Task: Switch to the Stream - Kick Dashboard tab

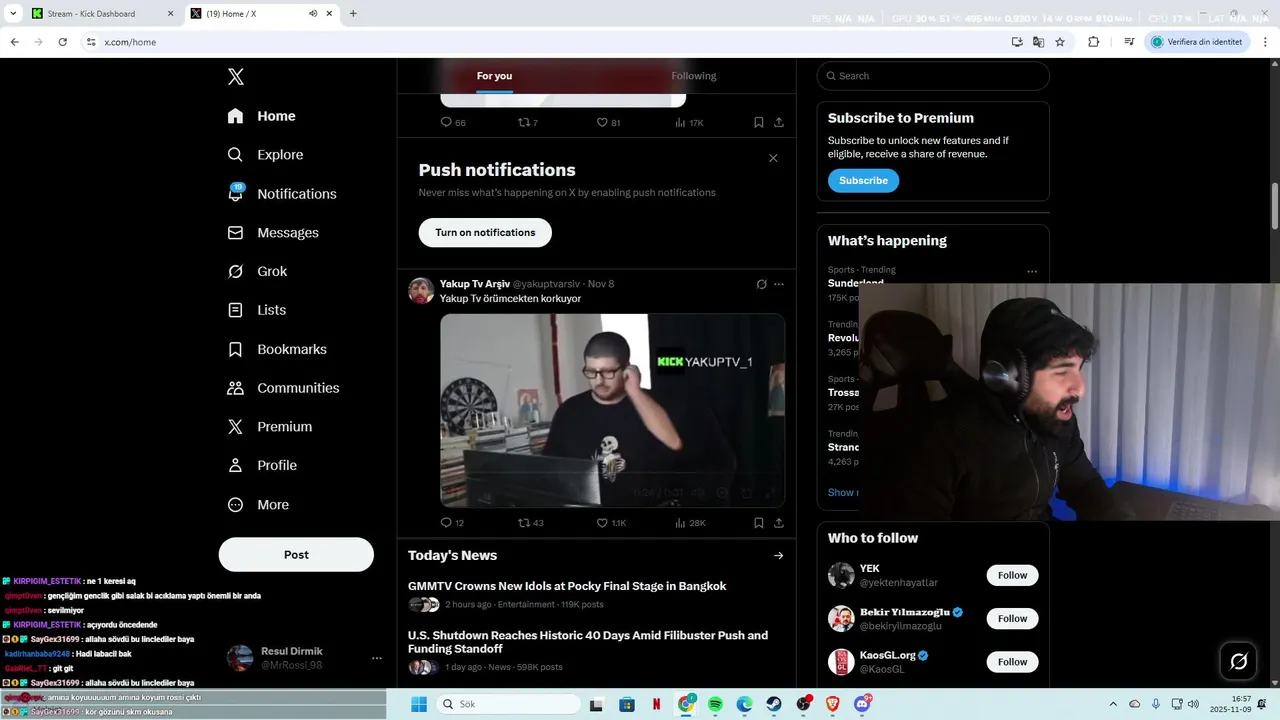Action: coord(101,14)
